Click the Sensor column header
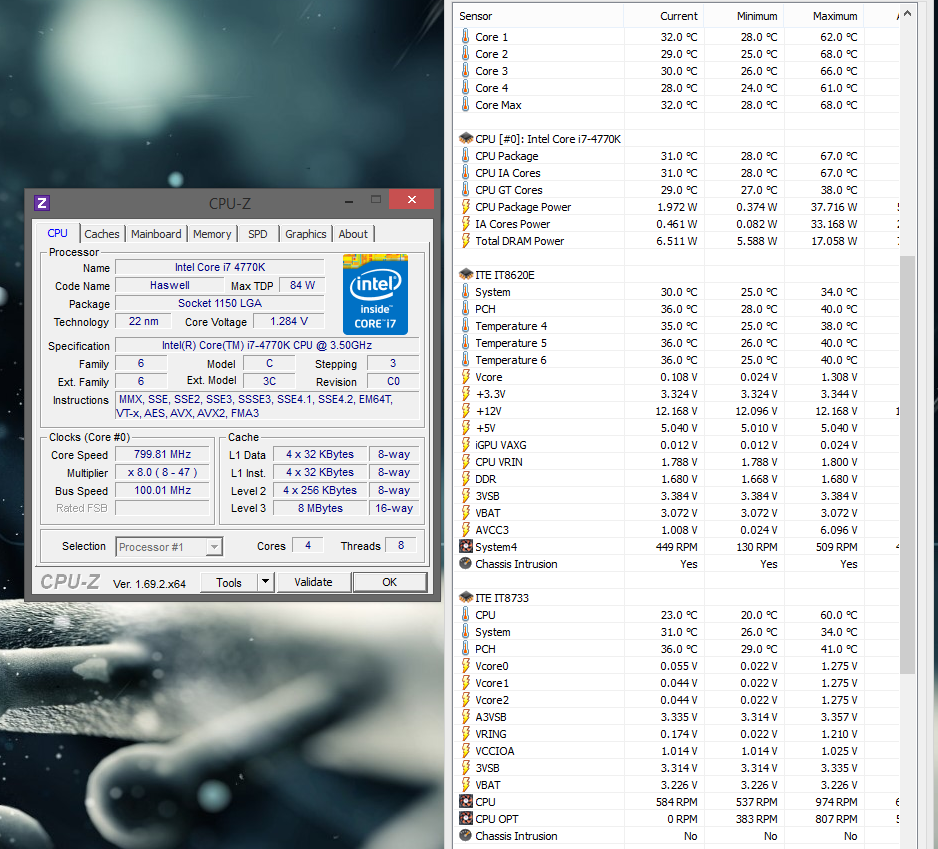Viewport: 938px width, 849px height. coord(538,16)
